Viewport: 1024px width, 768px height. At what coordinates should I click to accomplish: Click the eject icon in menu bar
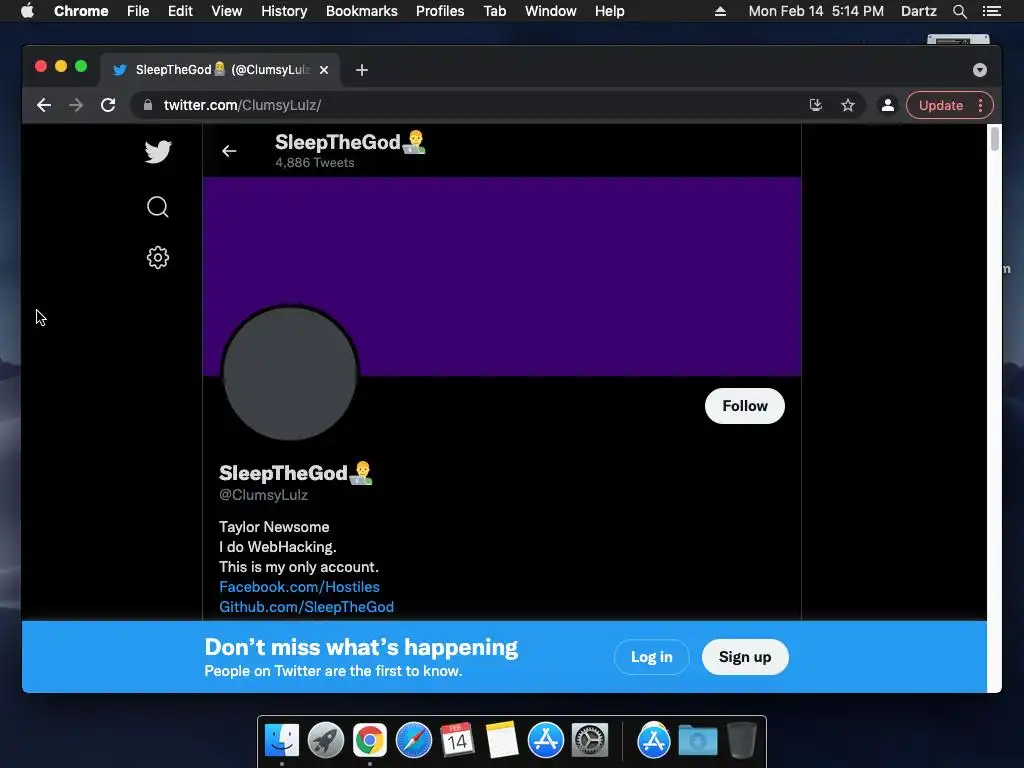point(720,11)
